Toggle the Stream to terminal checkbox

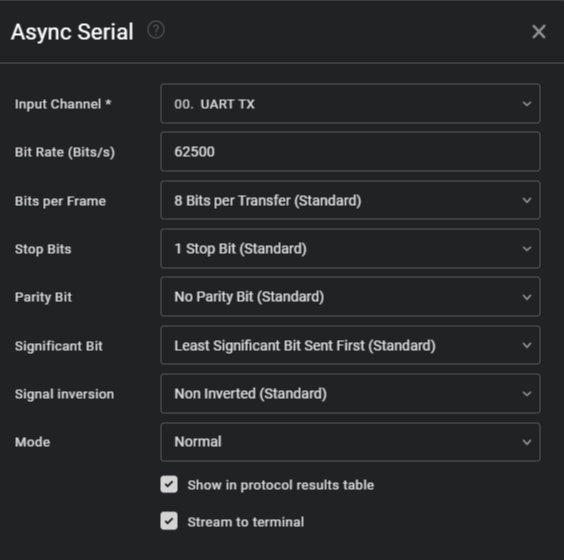coord(169,521)
